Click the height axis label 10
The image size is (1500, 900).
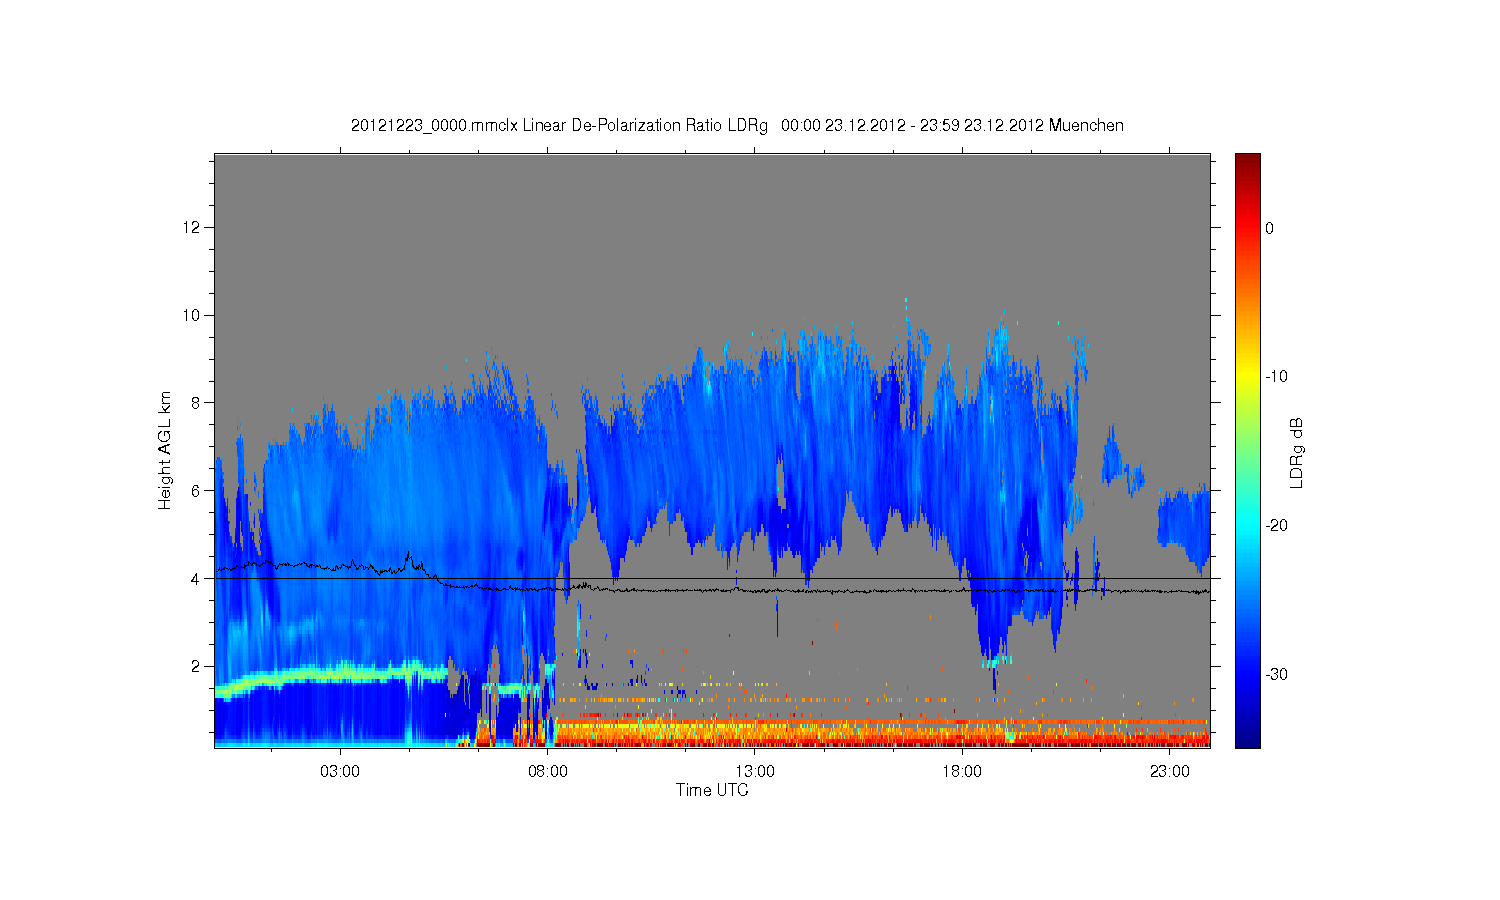point(193,315)
